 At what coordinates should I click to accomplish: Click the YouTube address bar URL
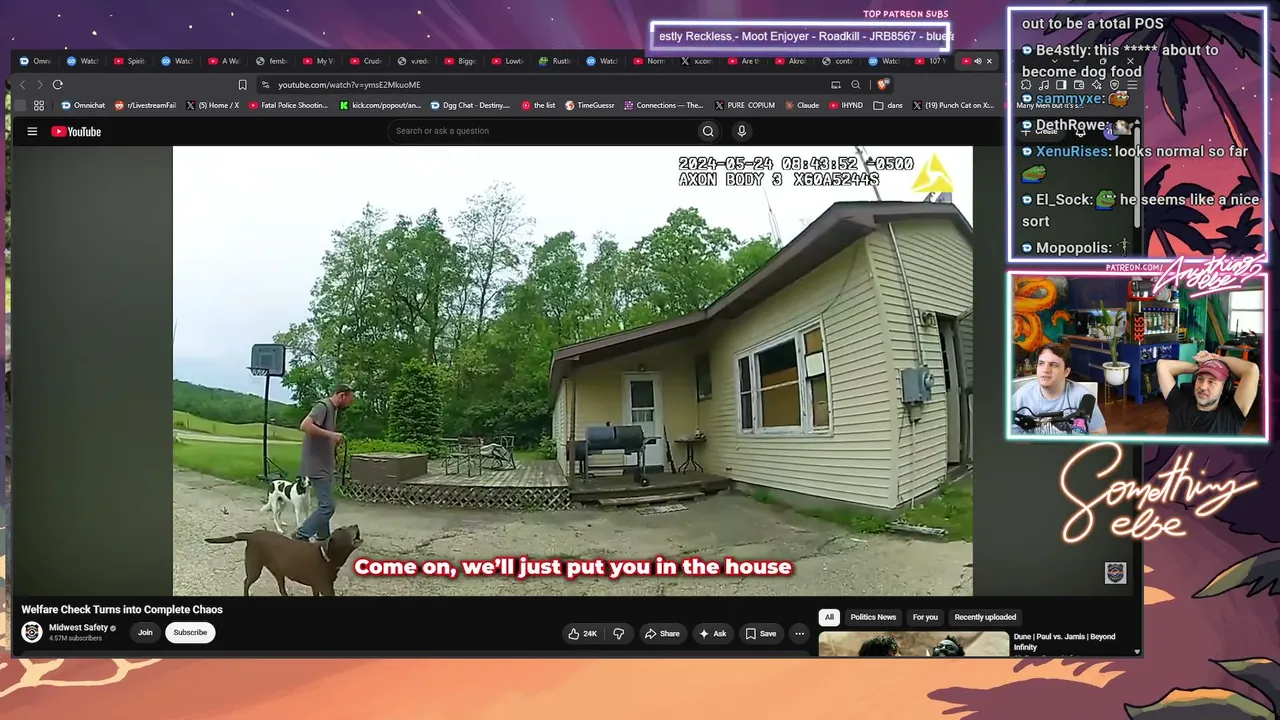(349, 85)
